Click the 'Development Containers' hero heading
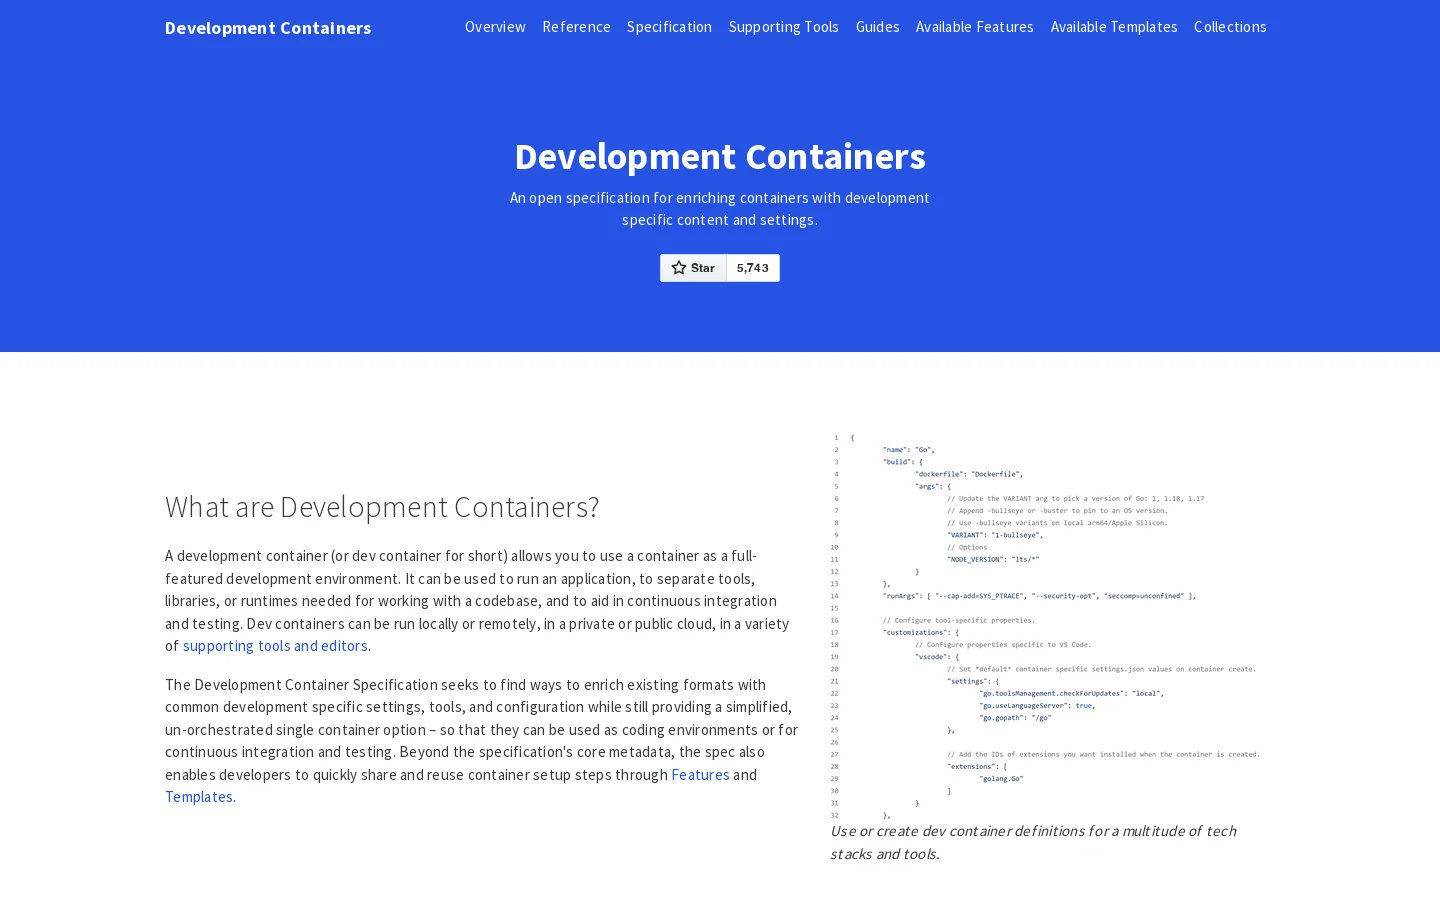 pos(720,156)
